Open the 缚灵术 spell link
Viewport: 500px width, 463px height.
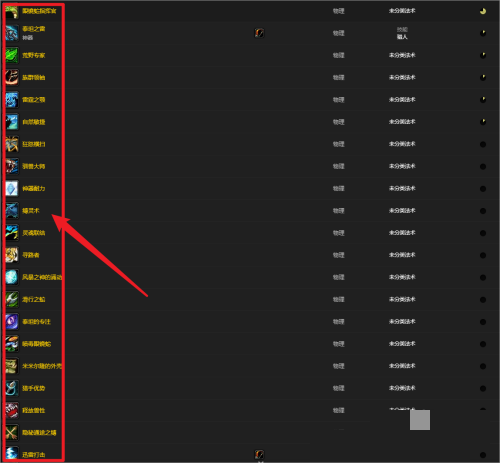tap(31, 211)
